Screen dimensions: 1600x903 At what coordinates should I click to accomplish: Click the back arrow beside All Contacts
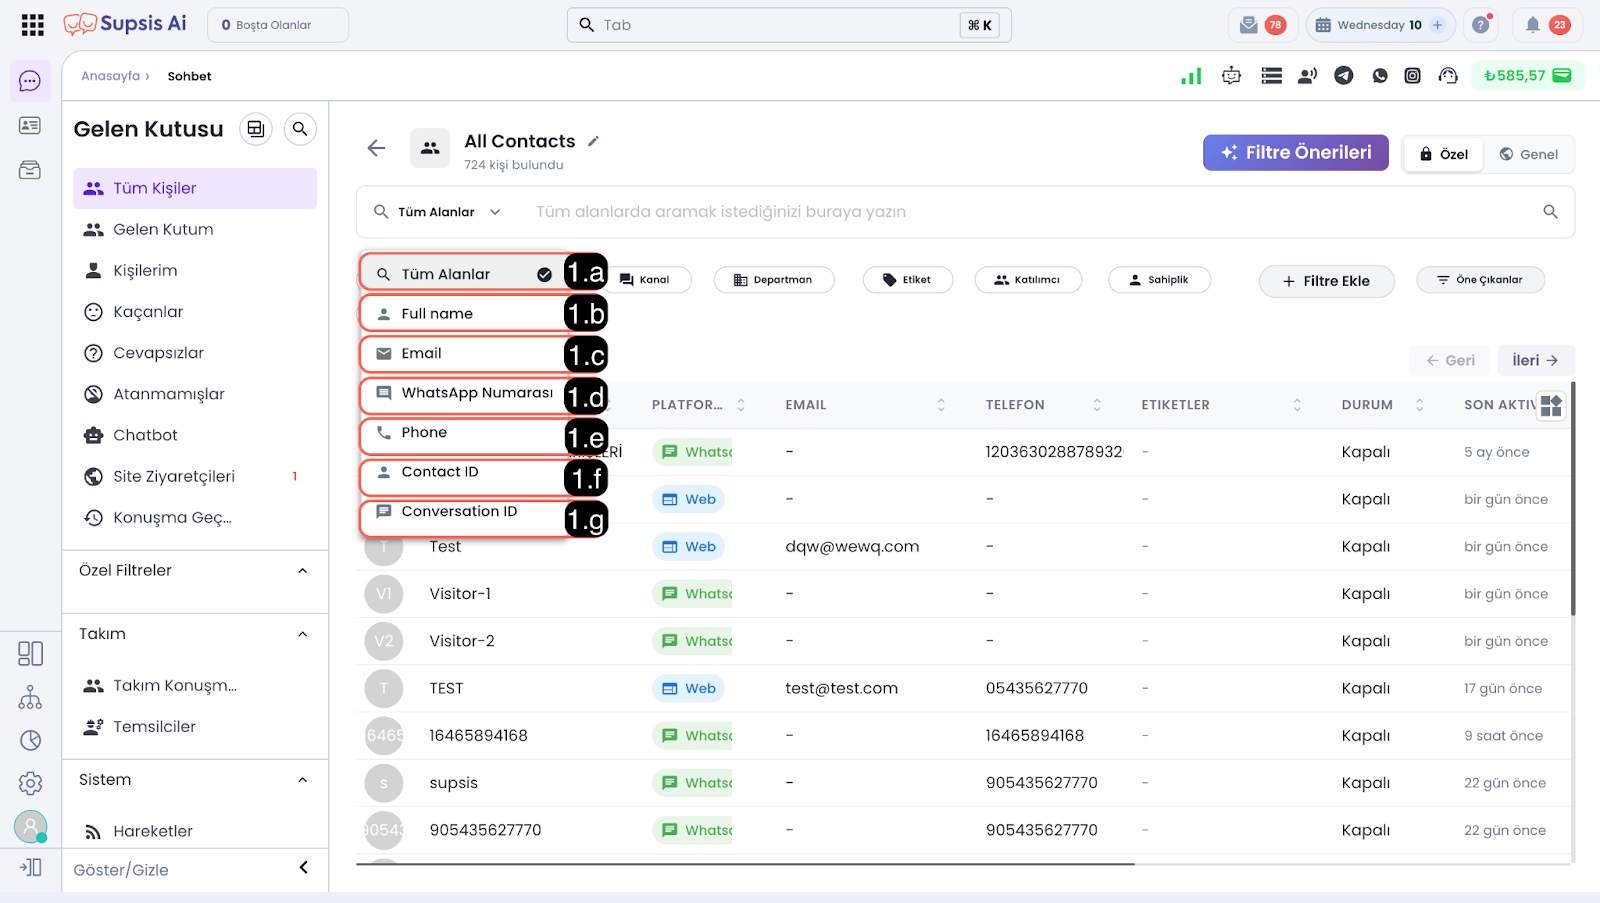[376, 148]
